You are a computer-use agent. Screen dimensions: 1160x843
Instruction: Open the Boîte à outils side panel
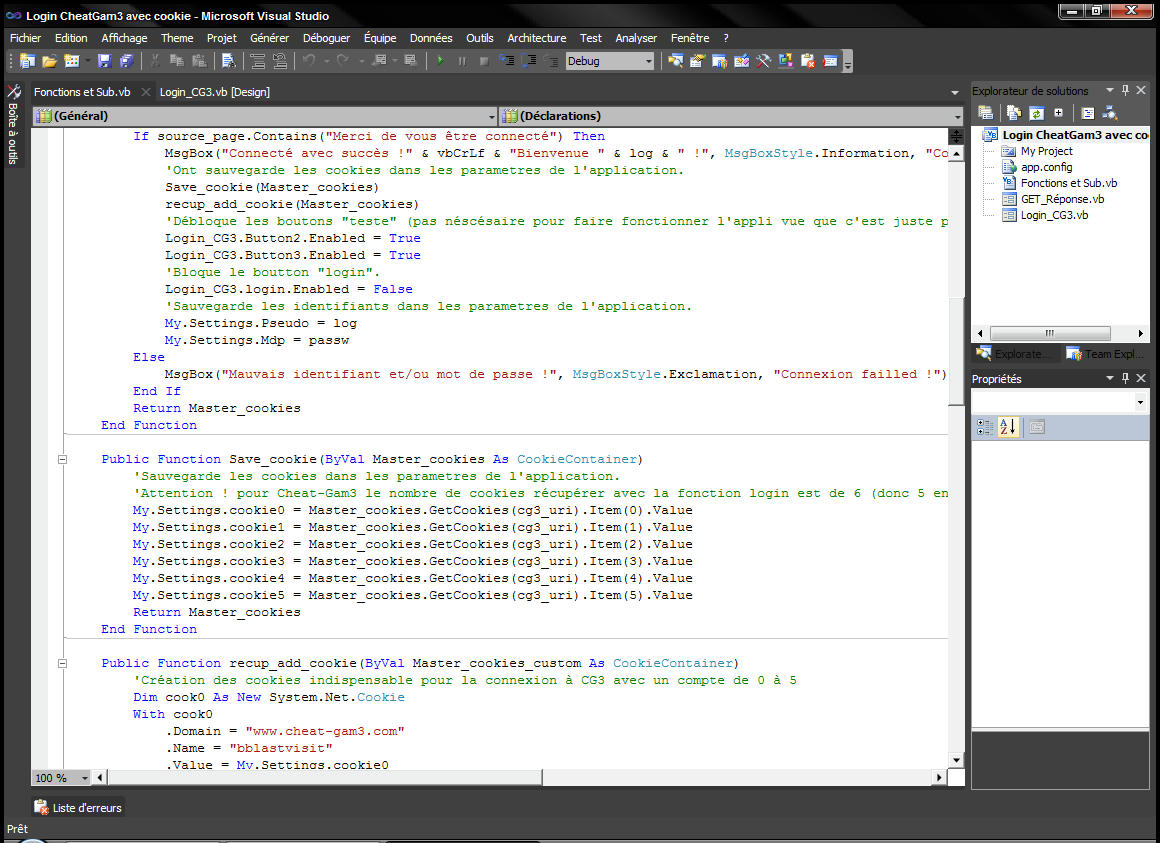click(x=13, y=123)
